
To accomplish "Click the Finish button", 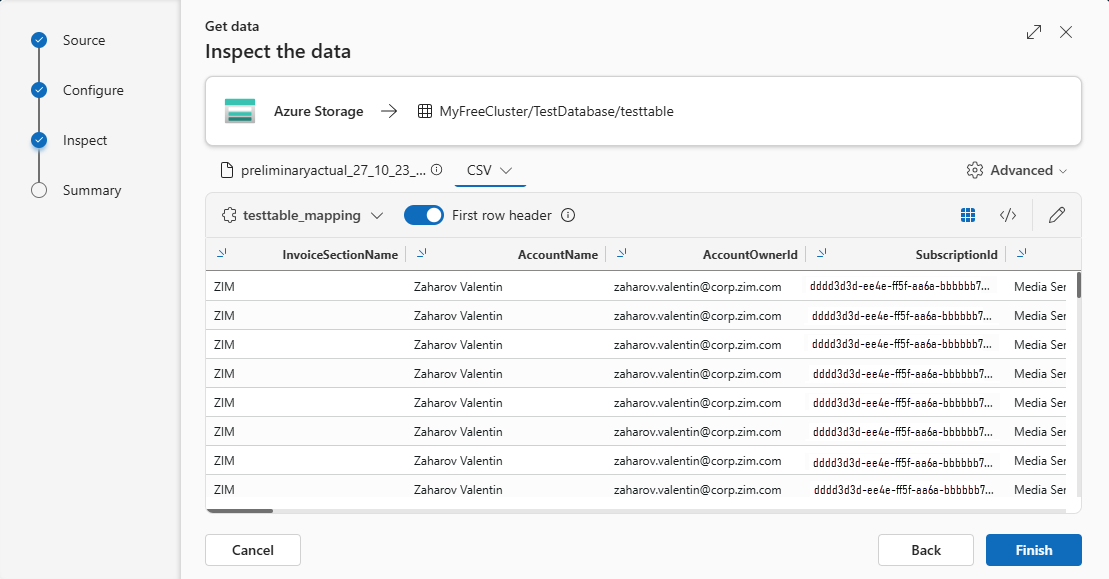I will coord(1033,550).
